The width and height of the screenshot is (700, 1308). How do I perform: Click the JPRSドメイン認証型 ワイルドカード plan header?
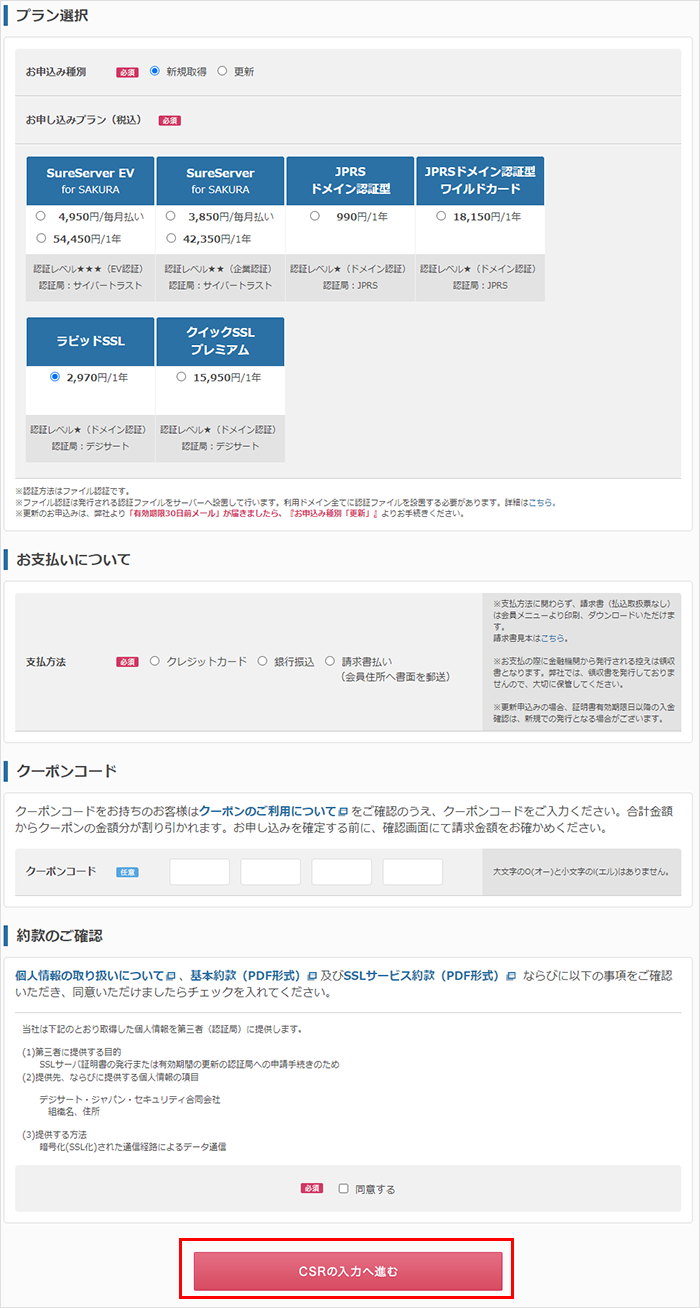(x=480, y=180)
